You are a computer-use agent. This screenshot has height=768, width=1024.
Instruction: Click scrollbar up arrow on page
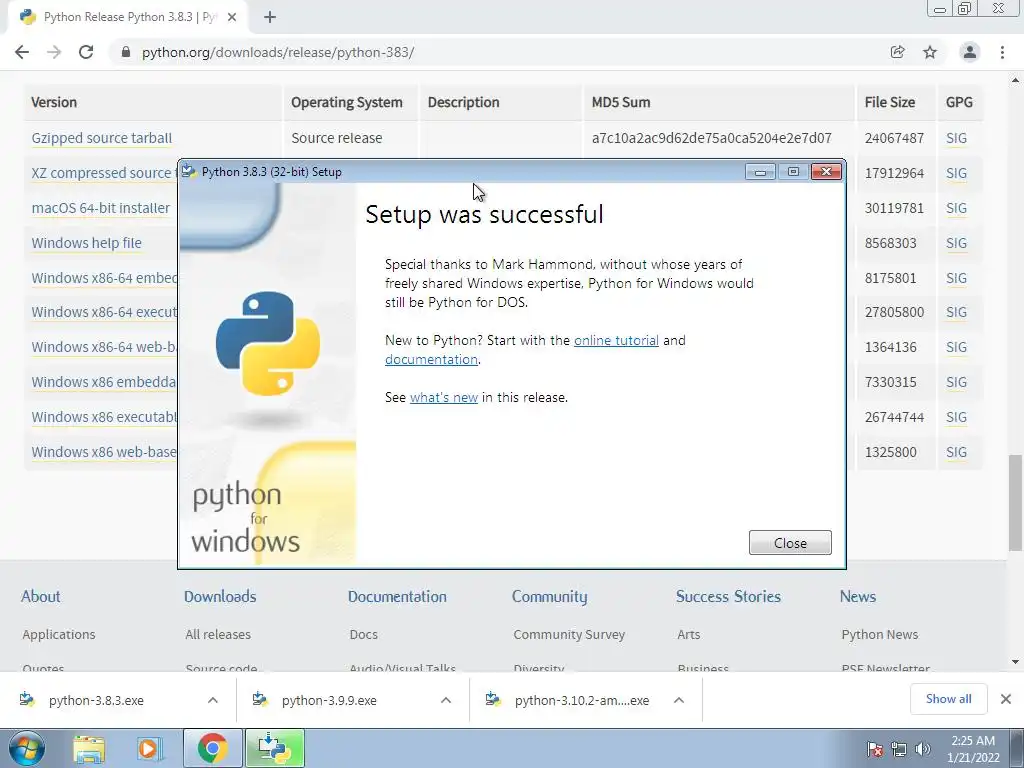coord(1015,80)
